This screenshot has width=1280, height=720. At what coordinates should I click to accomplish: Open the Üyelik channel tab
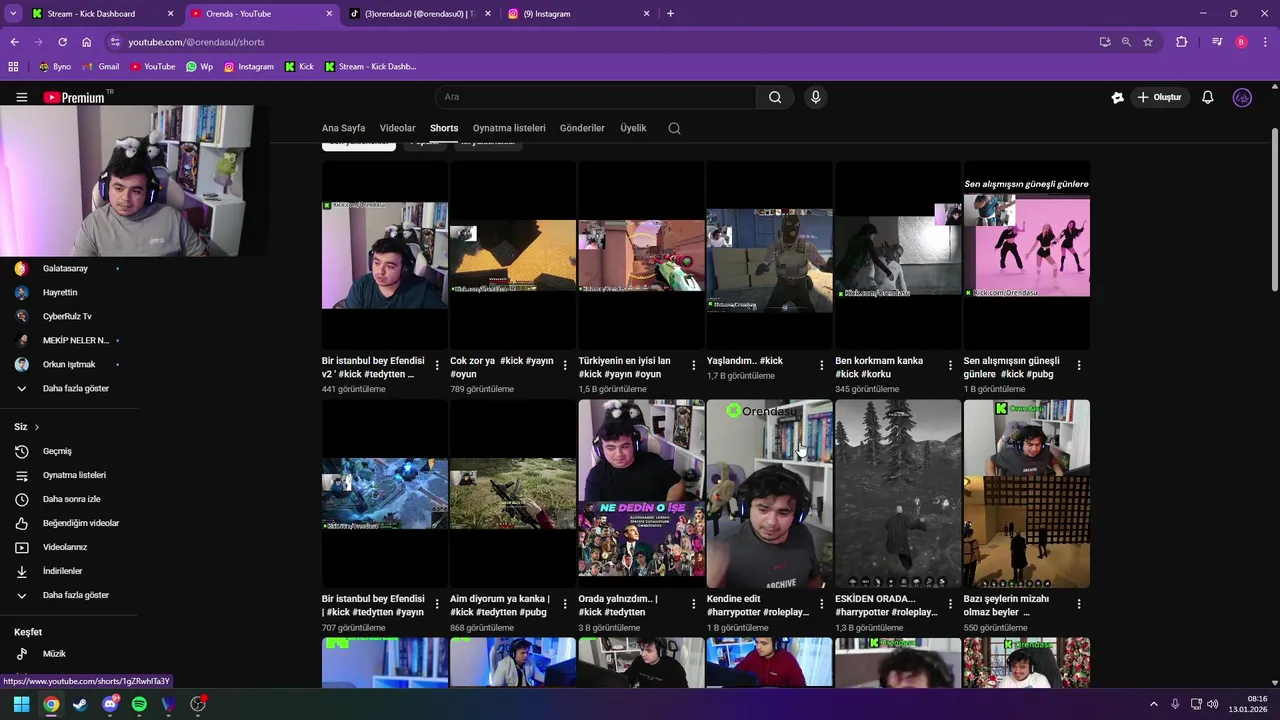tap(633, 128)
